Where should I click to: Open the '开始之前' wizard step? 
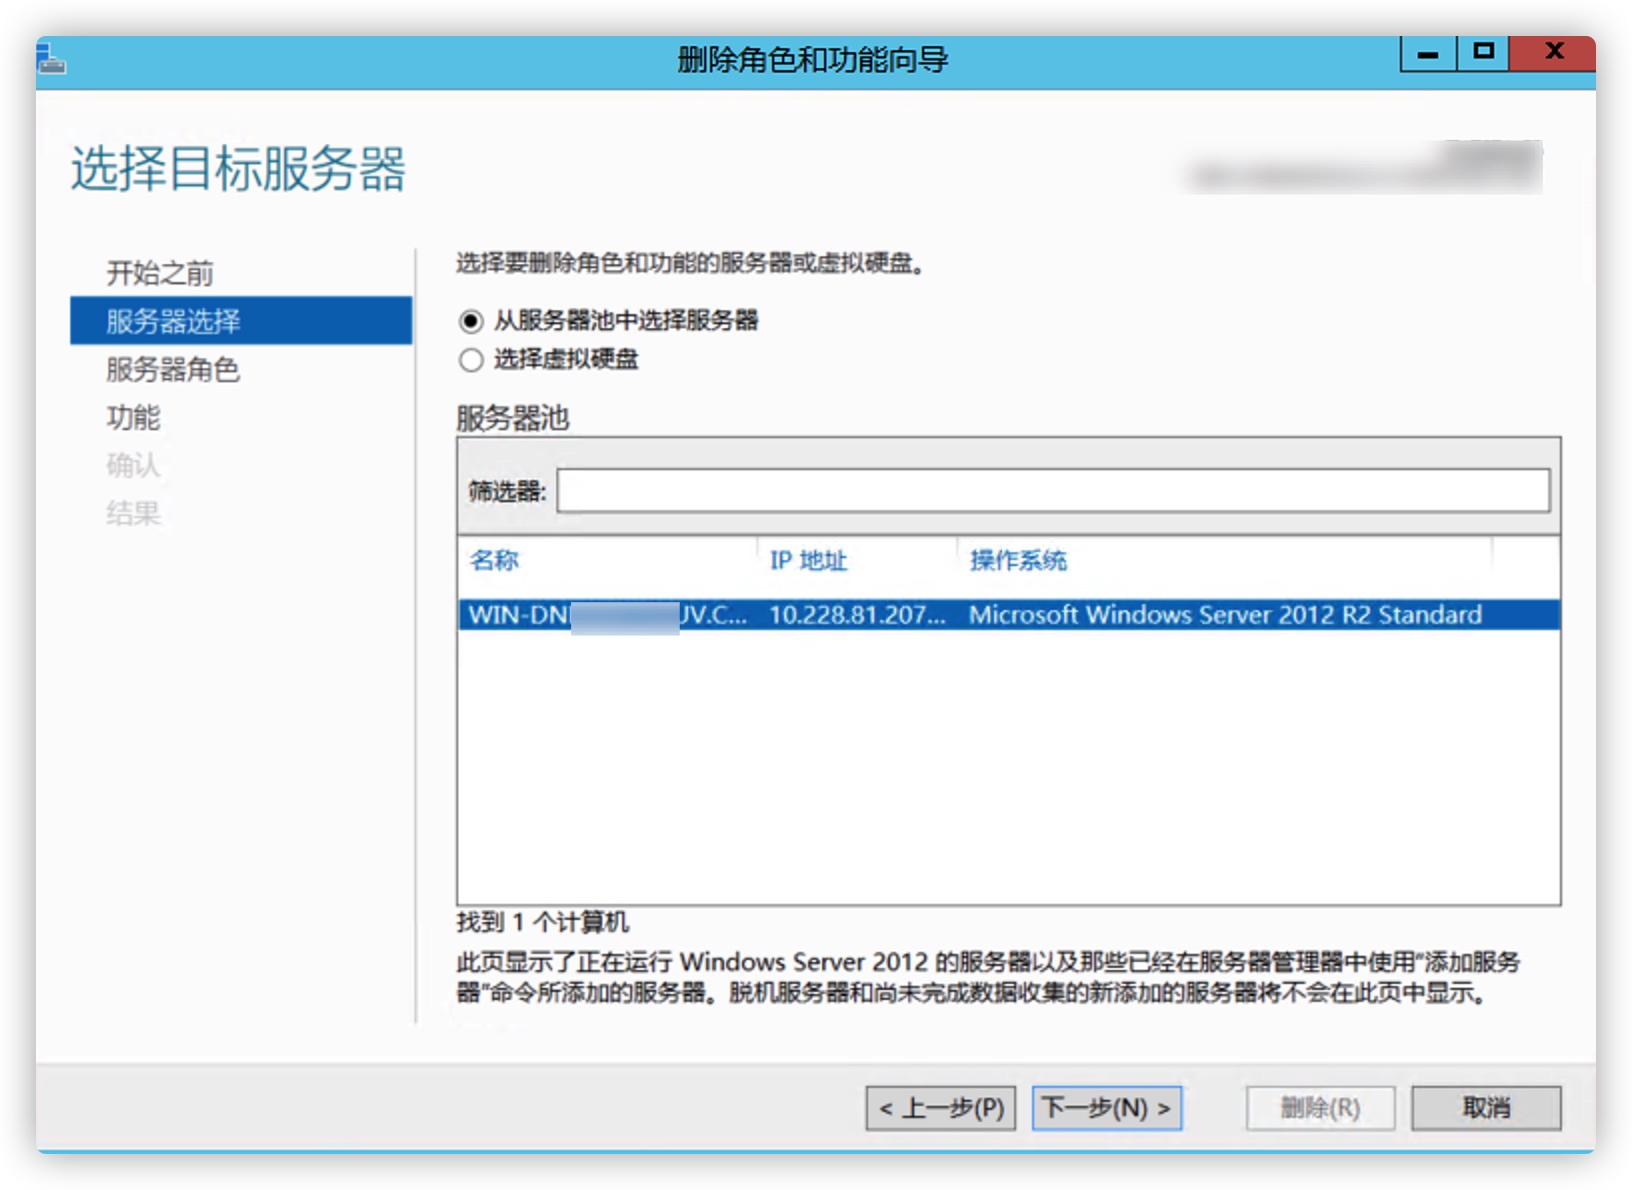pyautogui.click(x=160, y=273)
